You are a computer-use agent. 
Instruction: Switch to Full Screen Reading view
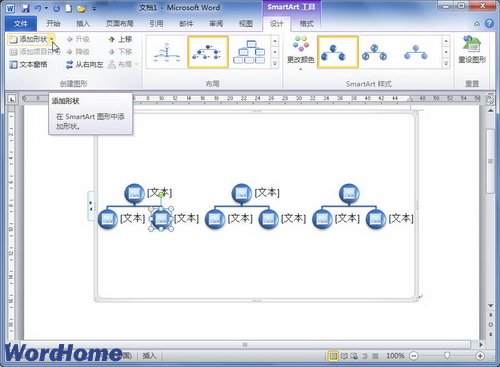(x=344, y=356)
